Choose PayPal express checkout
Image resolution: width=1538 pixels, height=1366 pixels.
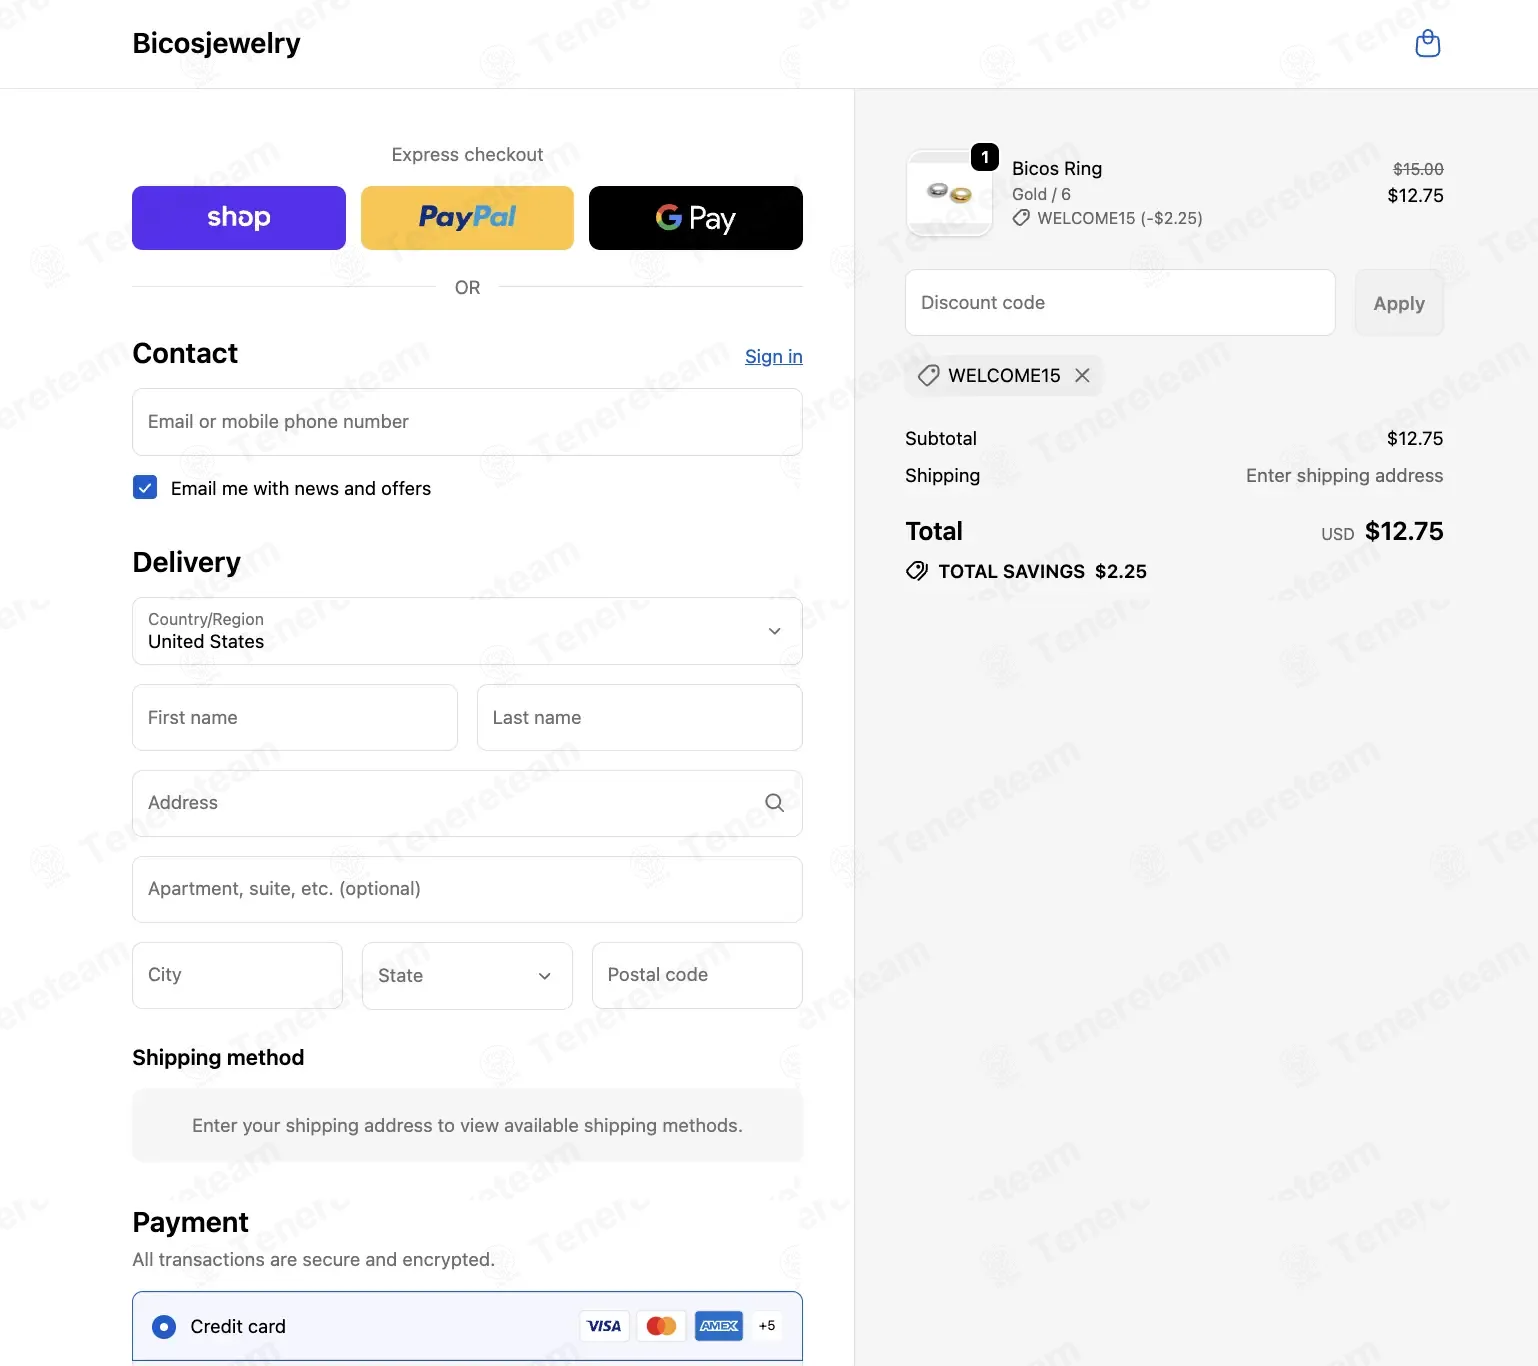467,218
